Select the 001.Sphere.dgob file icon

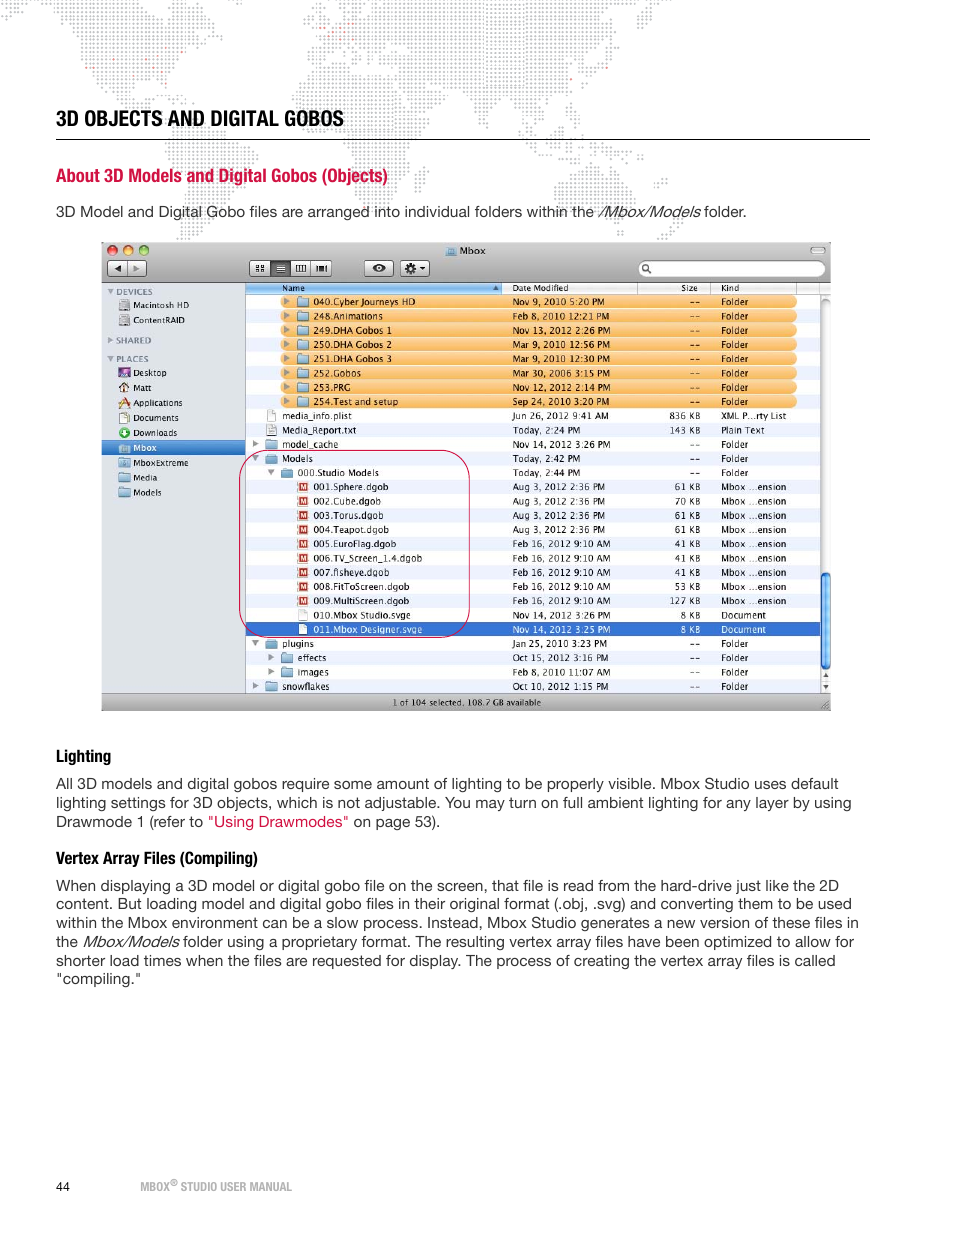point(303,487)
